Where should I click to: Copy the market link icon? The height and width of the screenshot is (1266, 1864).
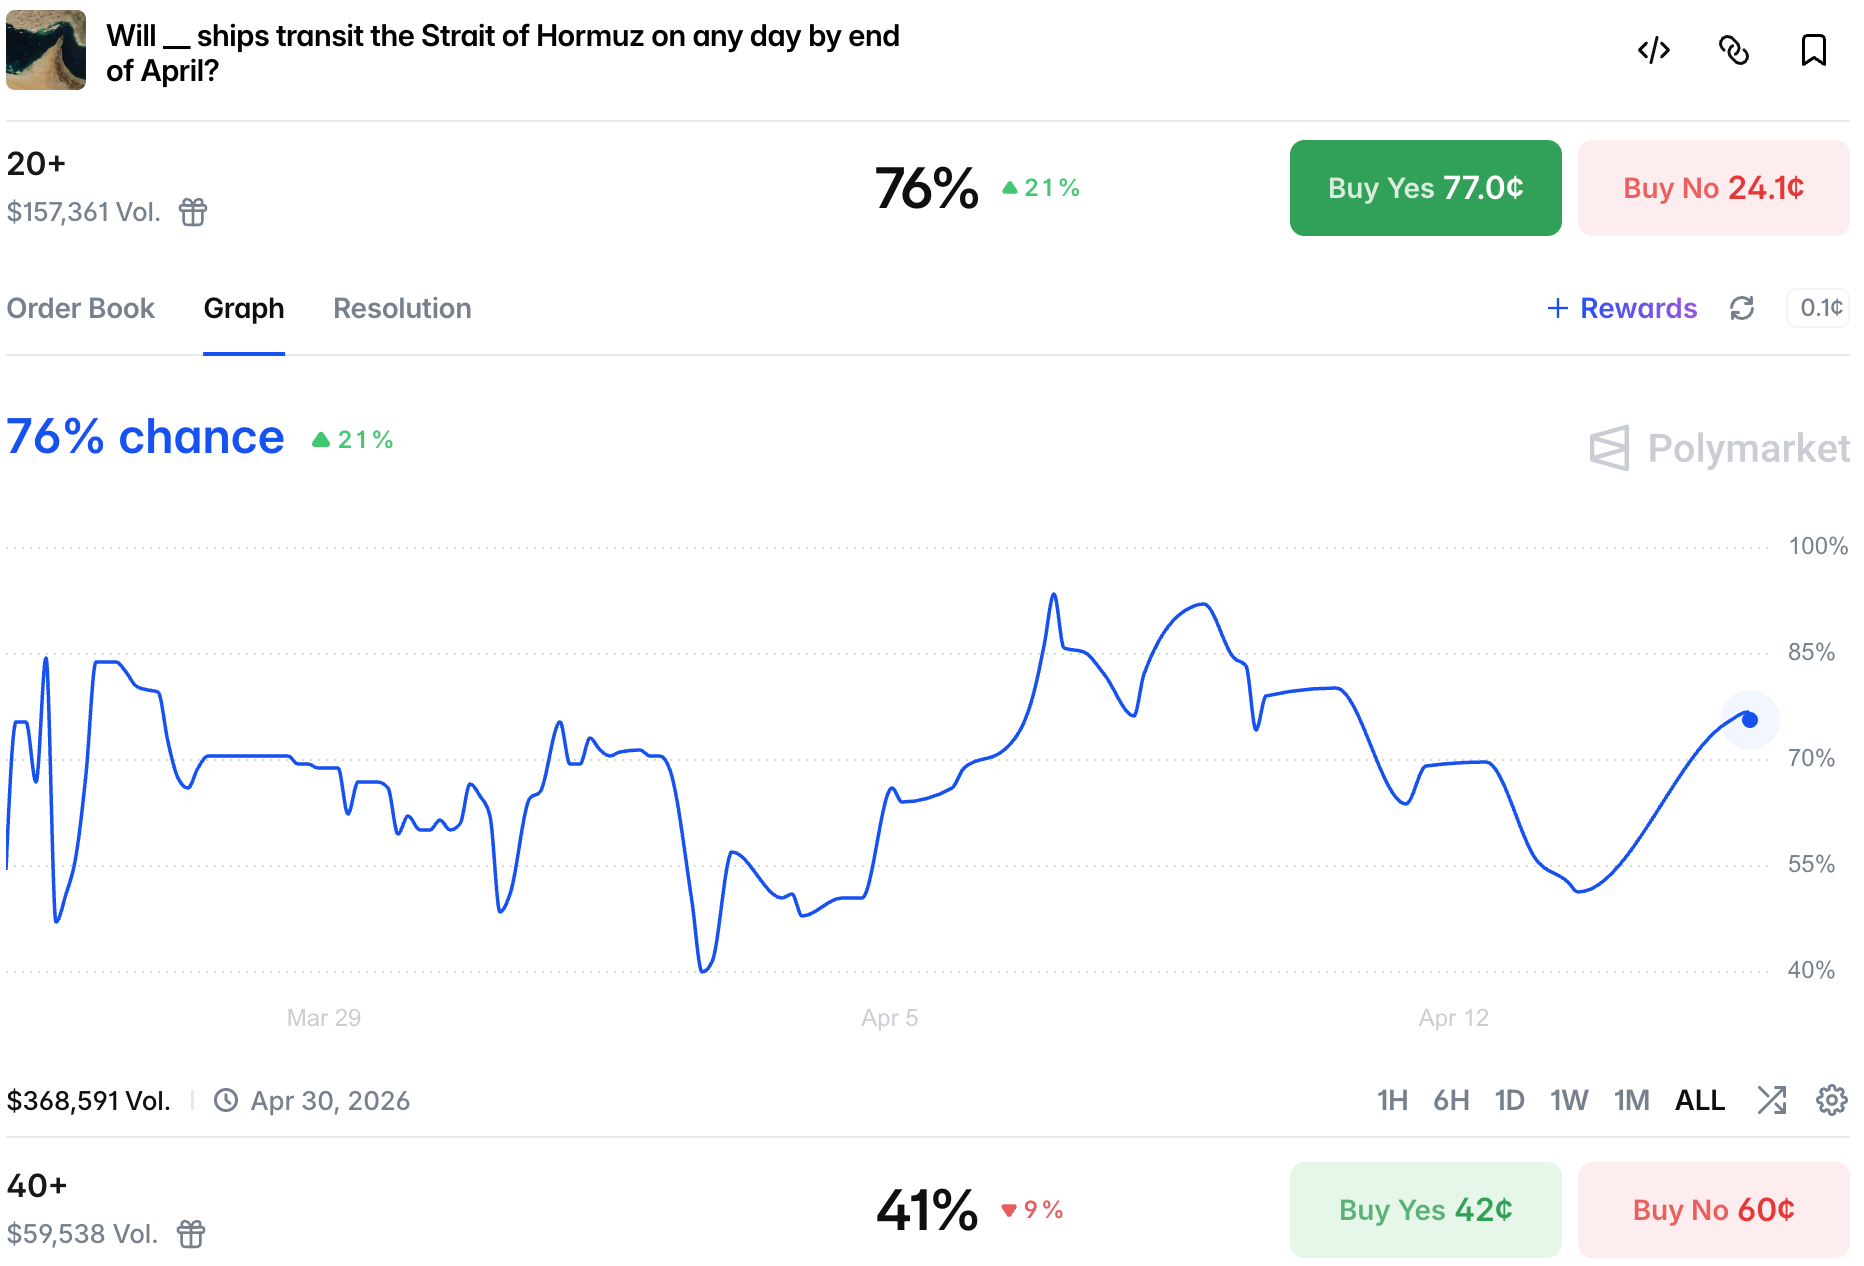pyautogui.click(x=1733, y=50)
